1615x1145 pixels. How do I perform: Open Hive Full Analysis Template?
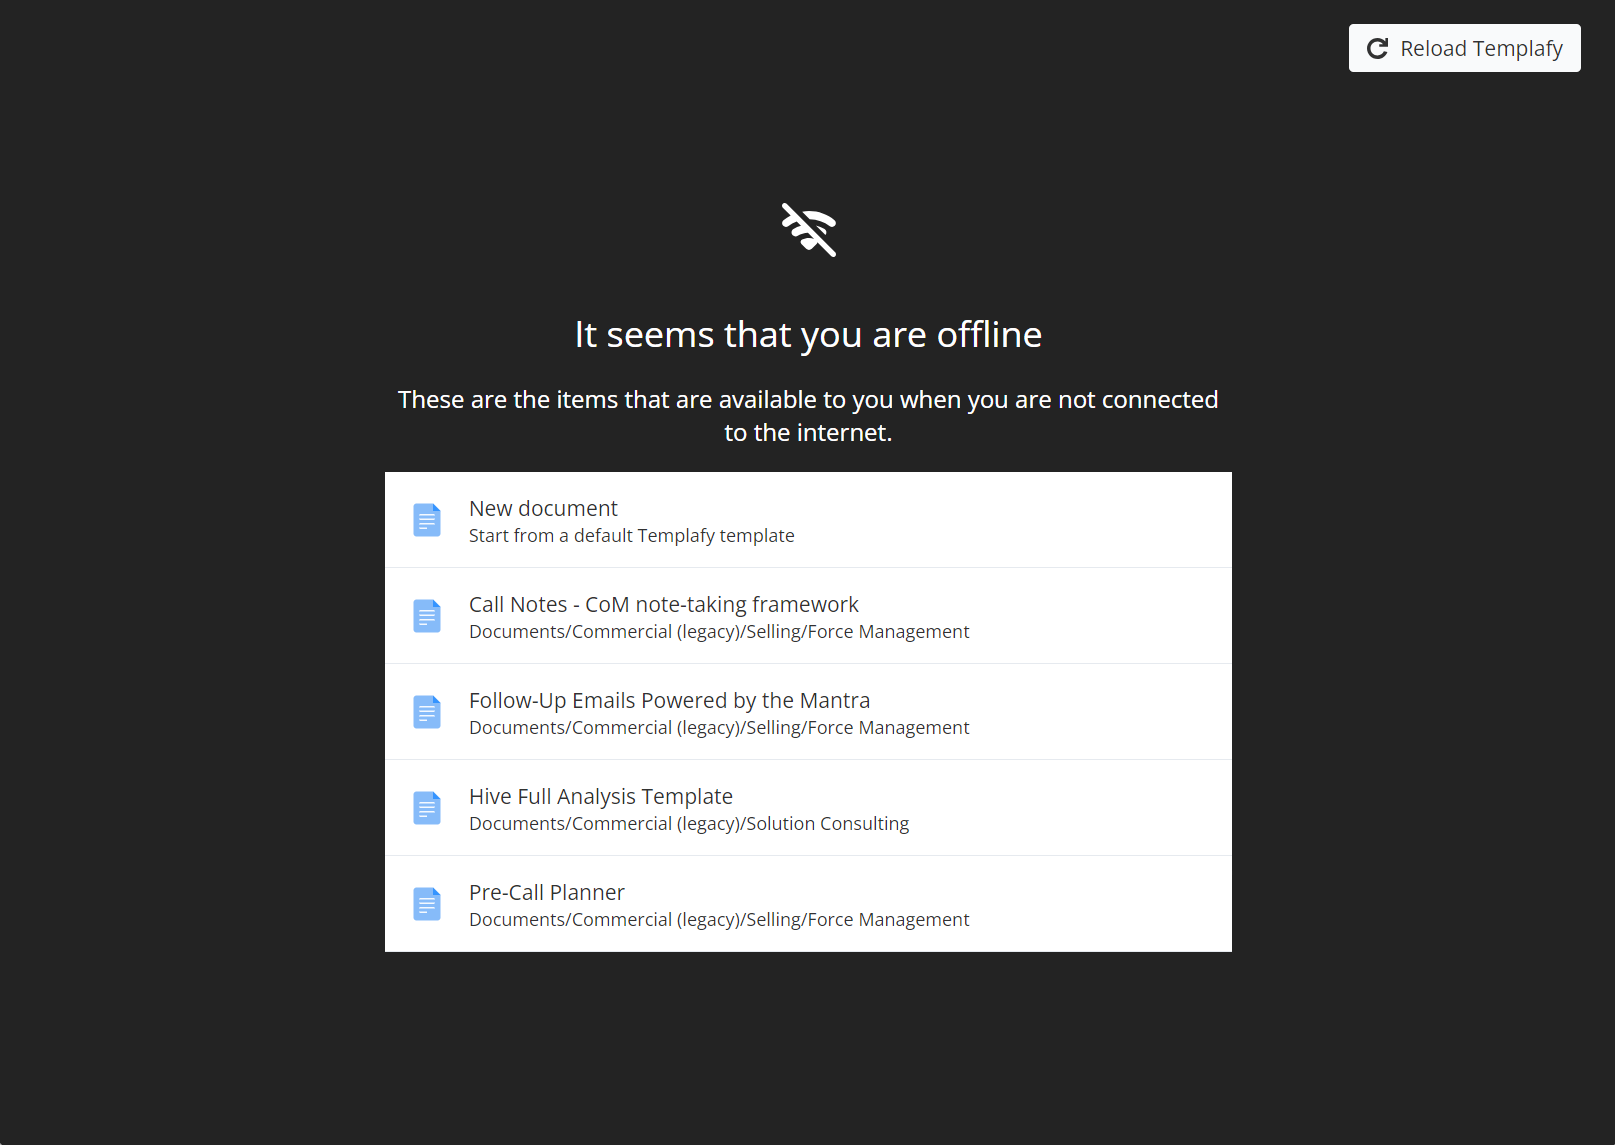click(x=601, y=796)
